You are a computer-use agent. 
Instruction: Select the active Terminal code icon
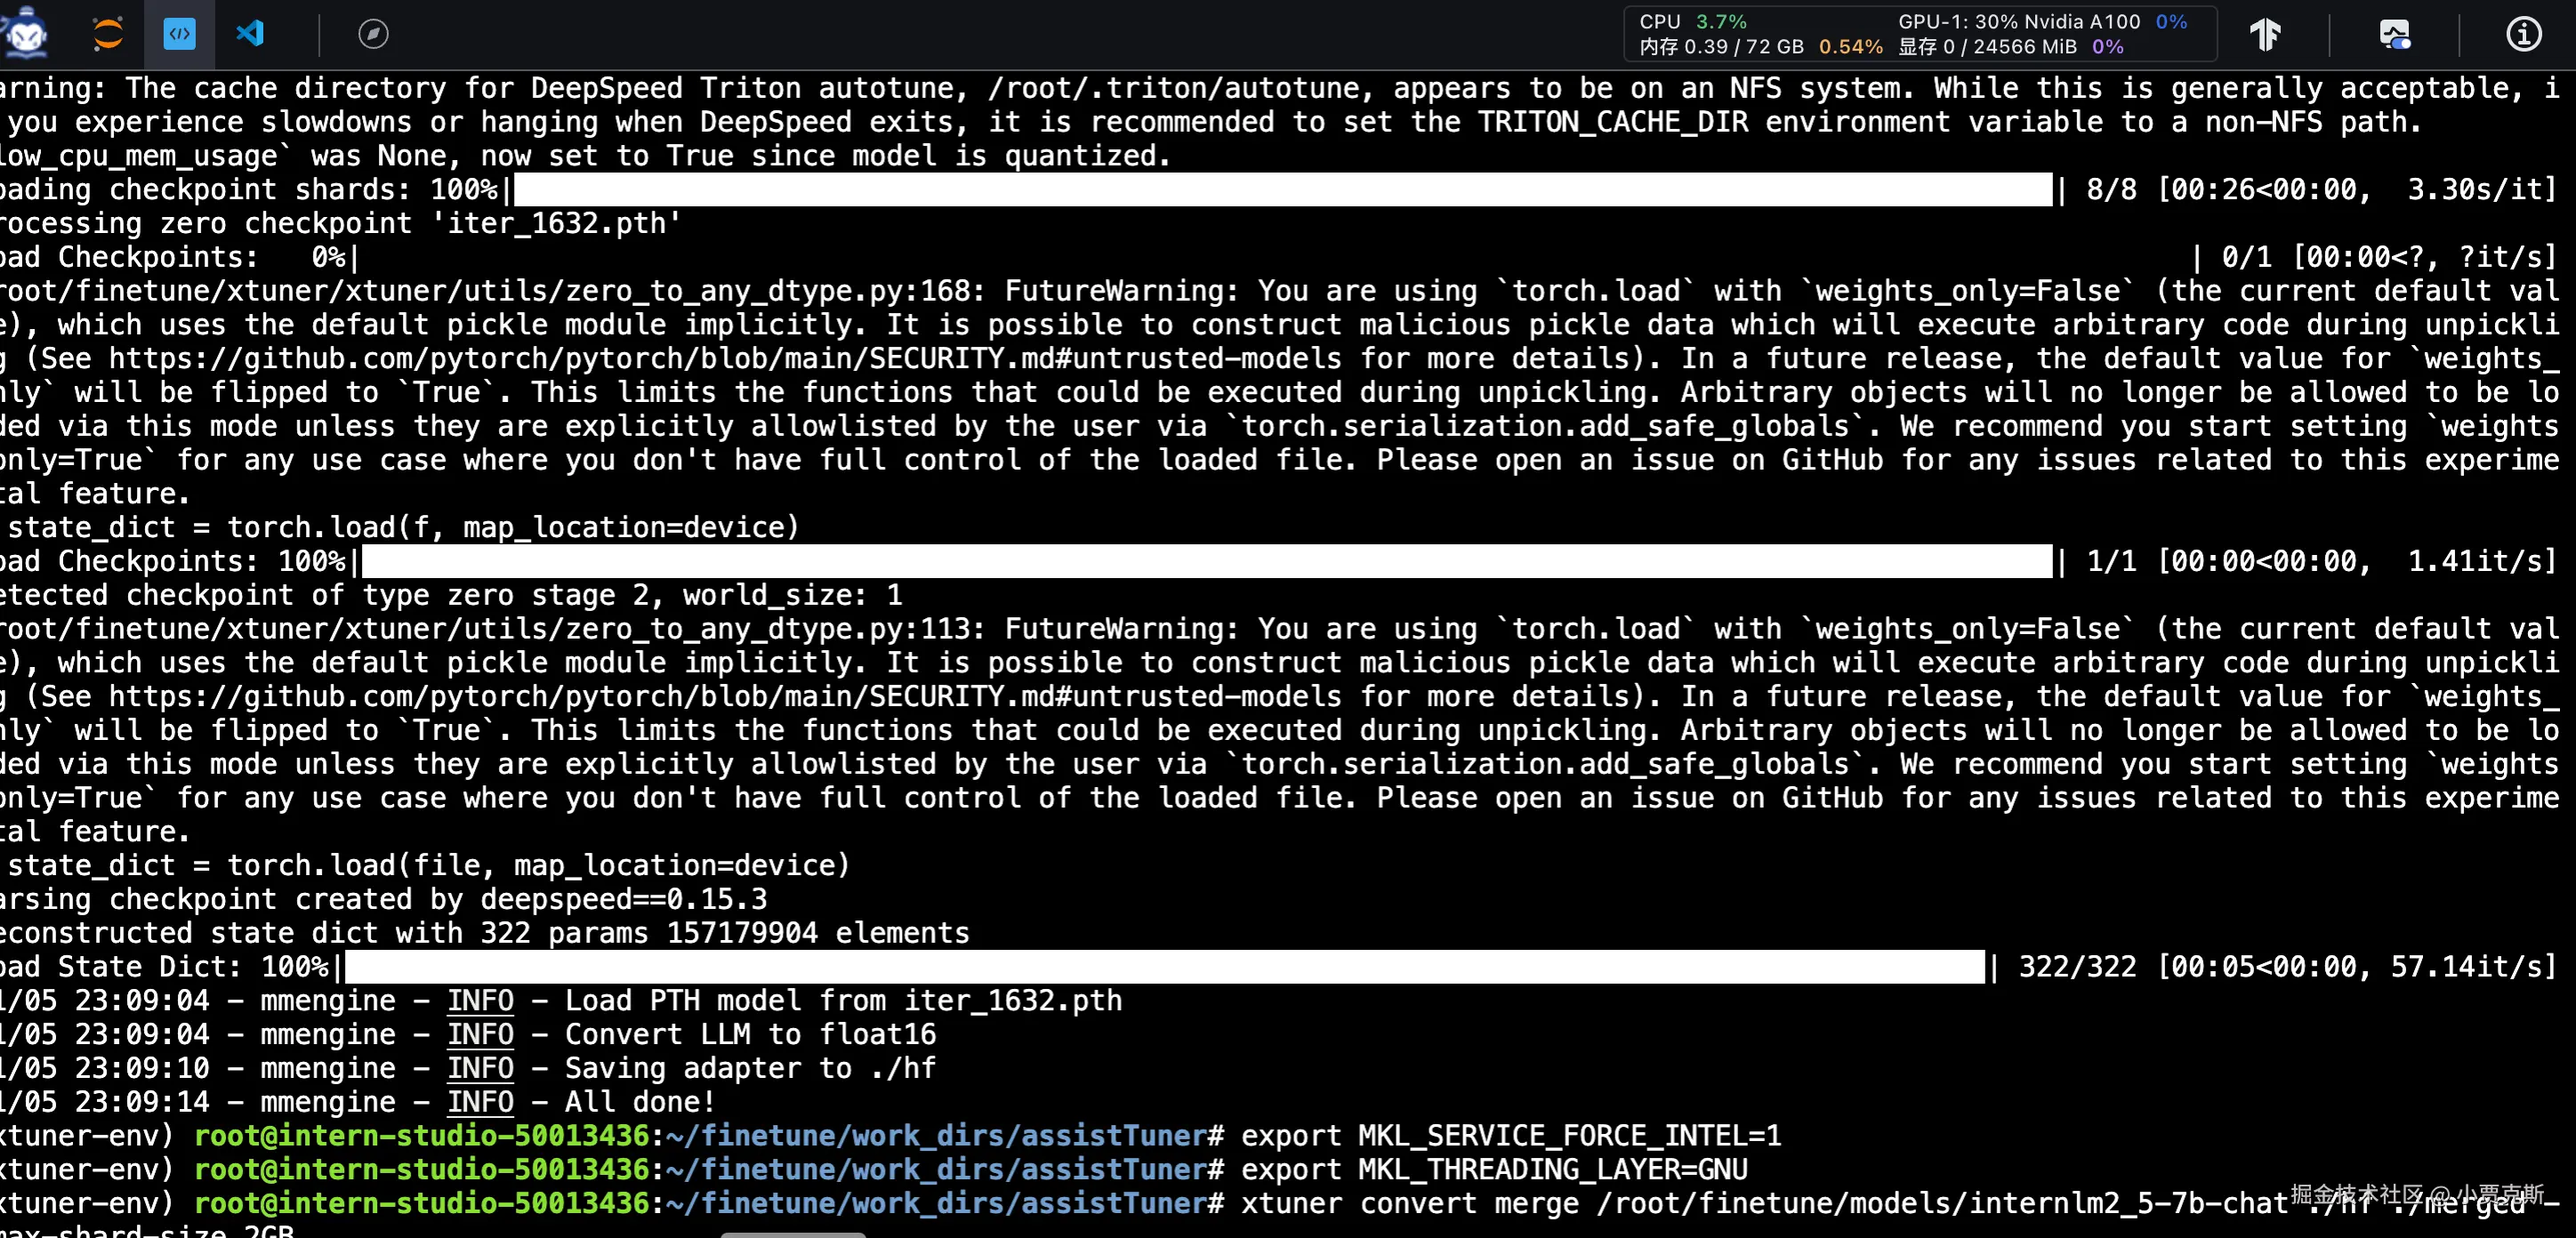click(180, 34)
